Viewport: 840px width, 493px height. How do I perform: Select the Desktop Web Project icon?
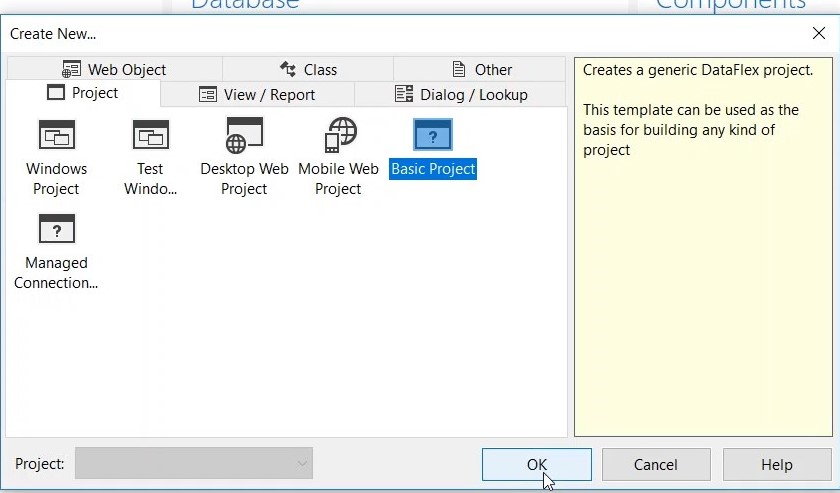pyautogui.click(x=244, y=135)
